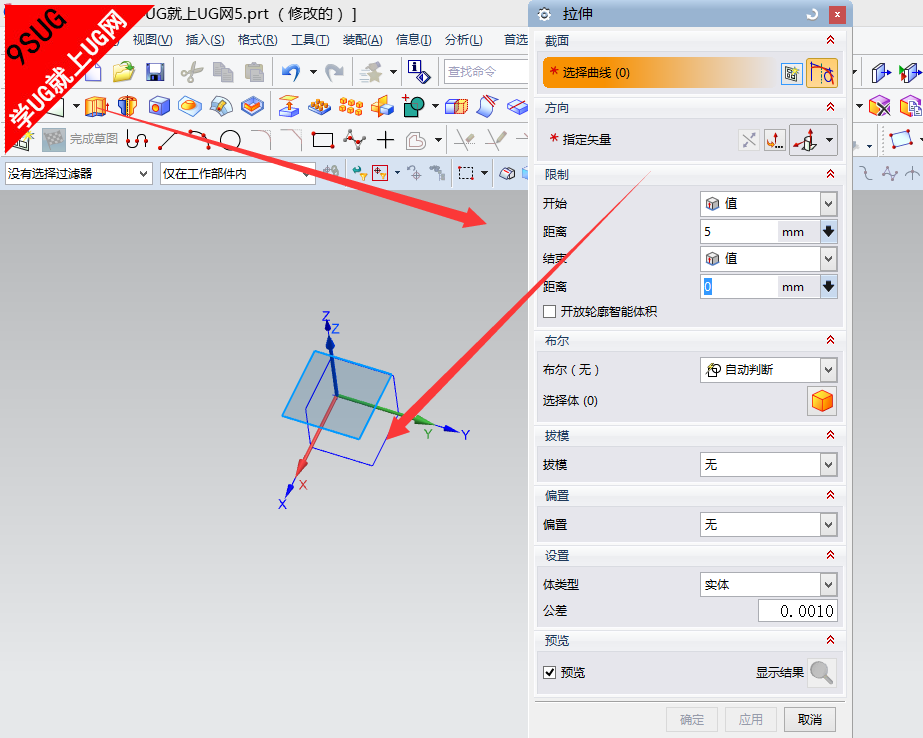Toggle 开放轮廓智能体积 checkbox
Viewport: 923px width, 738px height.
[549, 311]
